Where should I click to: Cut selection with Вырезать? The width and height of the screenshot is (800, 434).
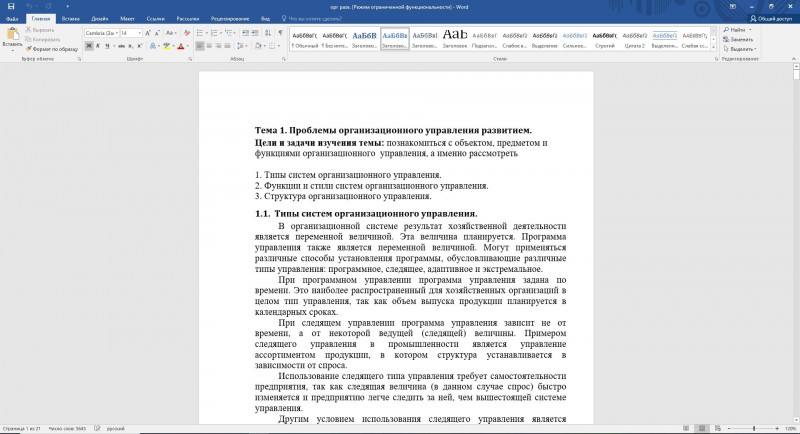point(40,30)
